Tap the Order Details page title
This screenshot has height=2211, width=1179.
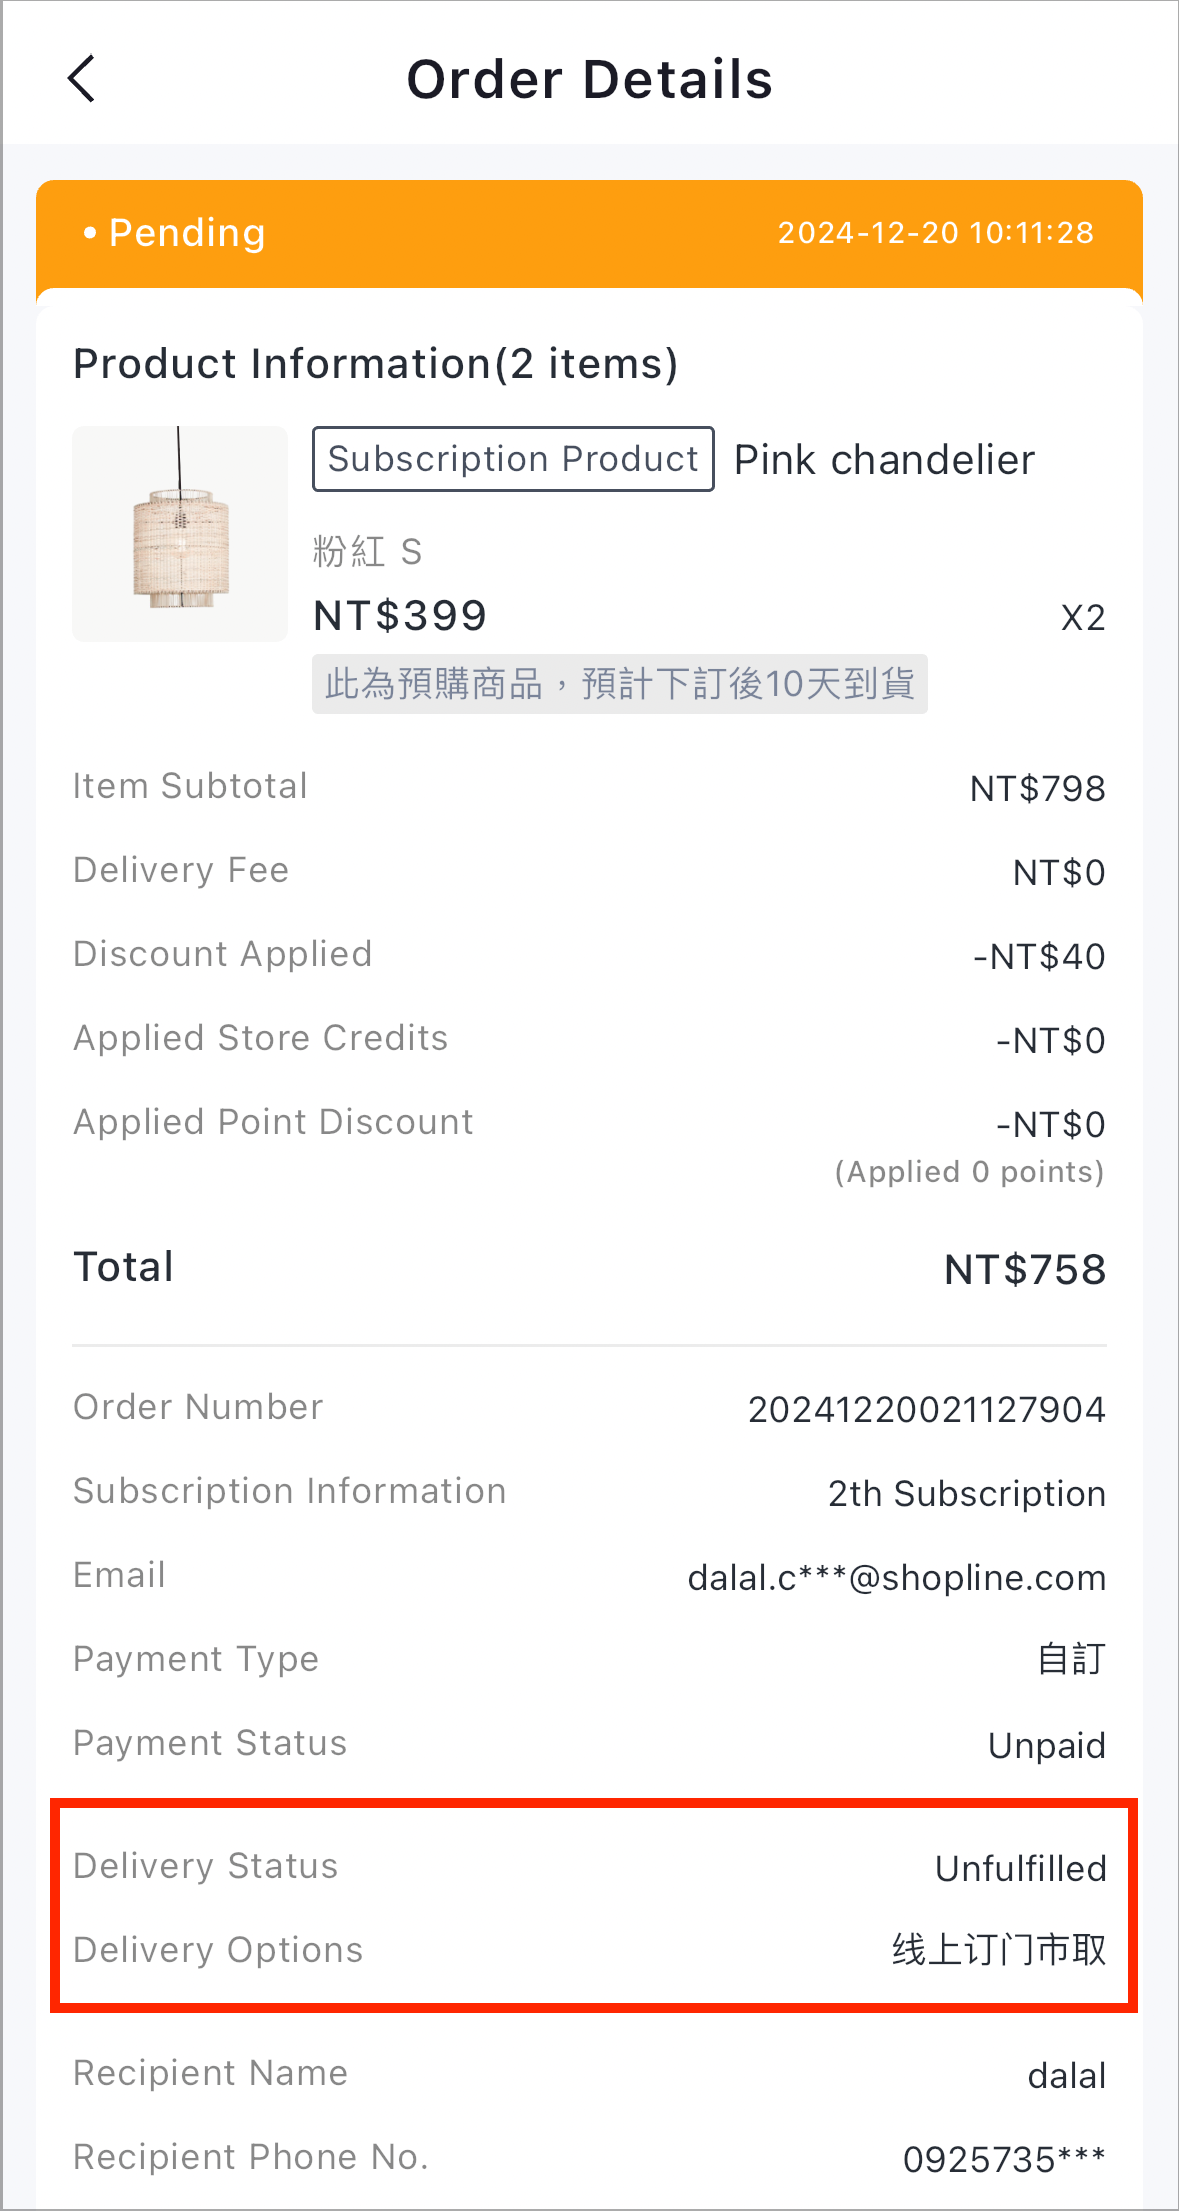point(590,80)
